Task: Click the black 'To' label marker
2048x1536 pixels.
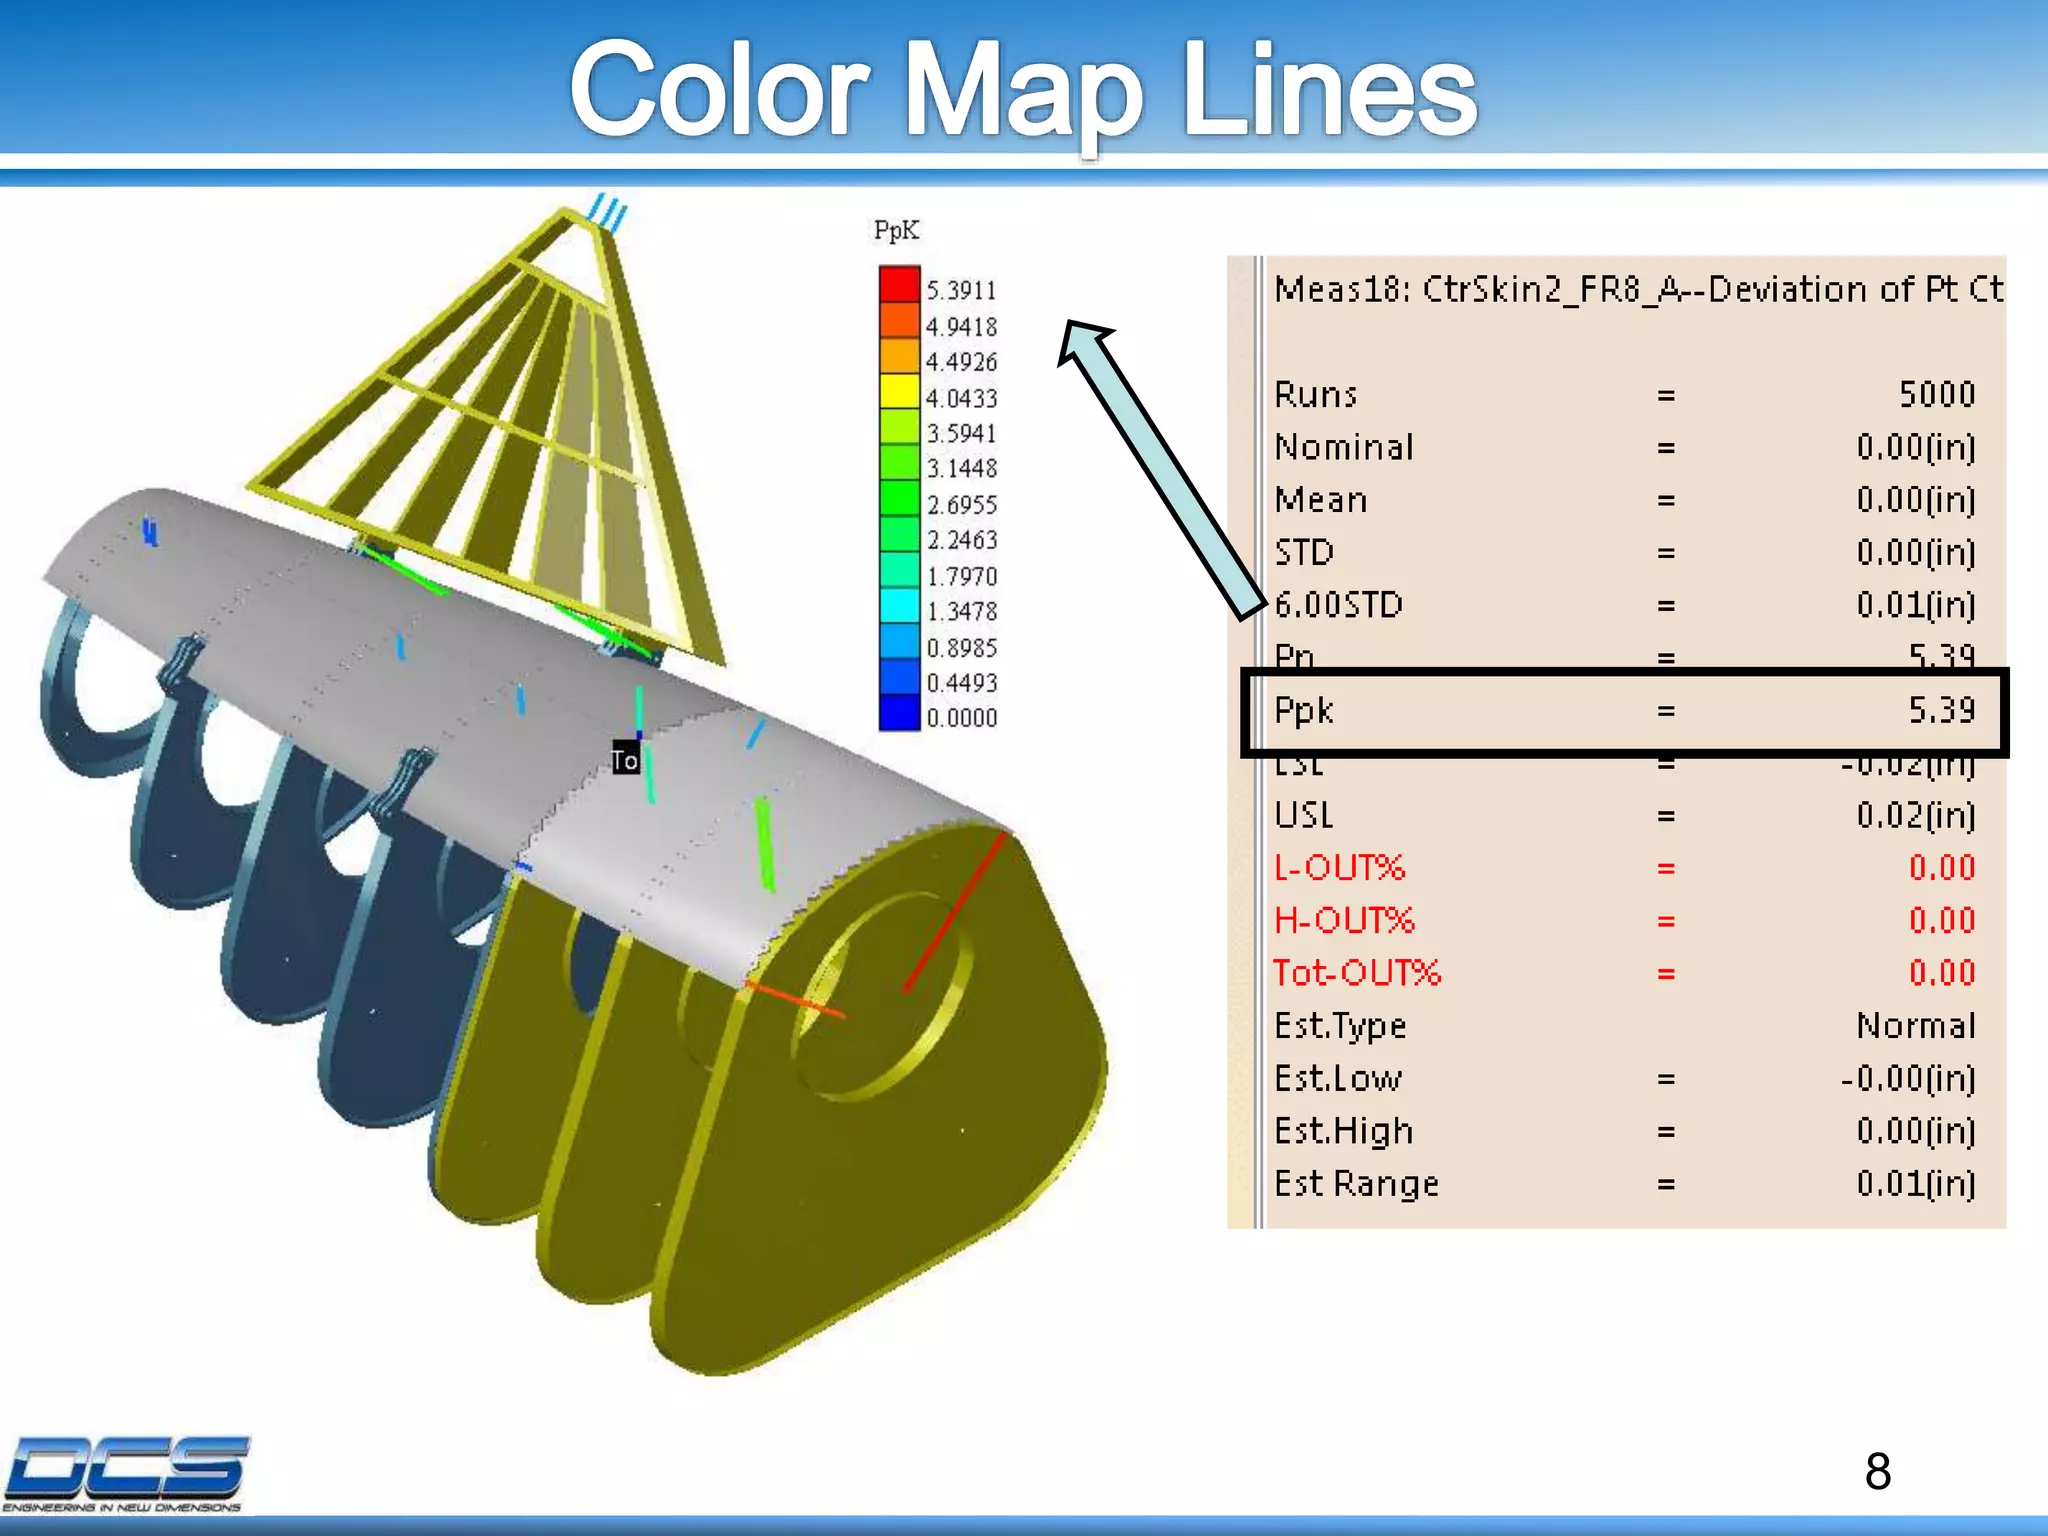Action: point(625,759)
